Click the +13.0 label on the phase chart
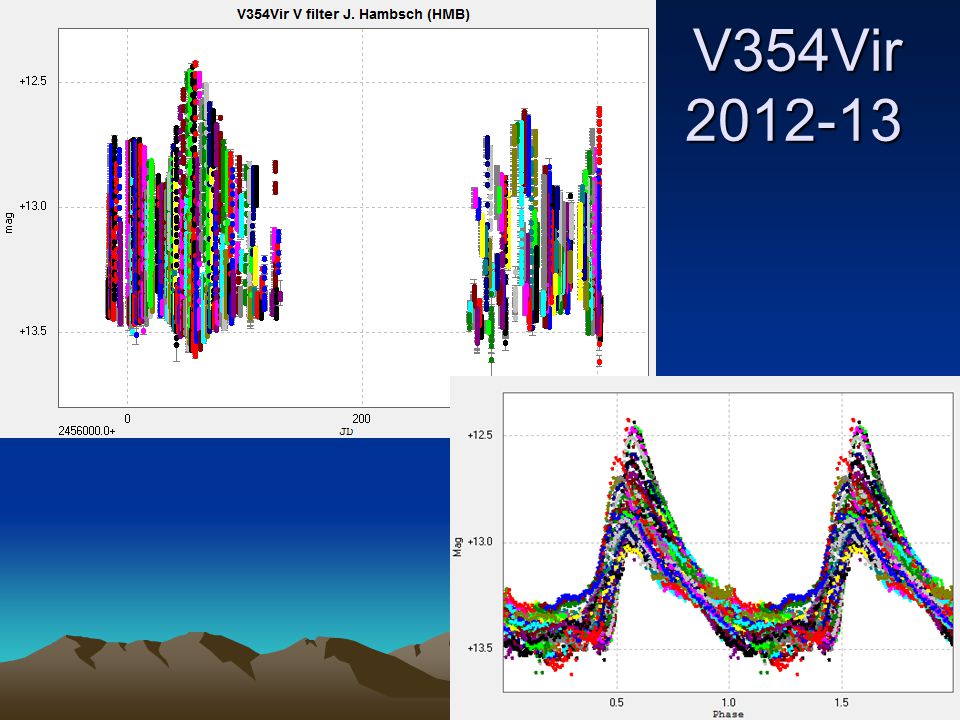The image size is (960, 720). (x=480, y=542)
